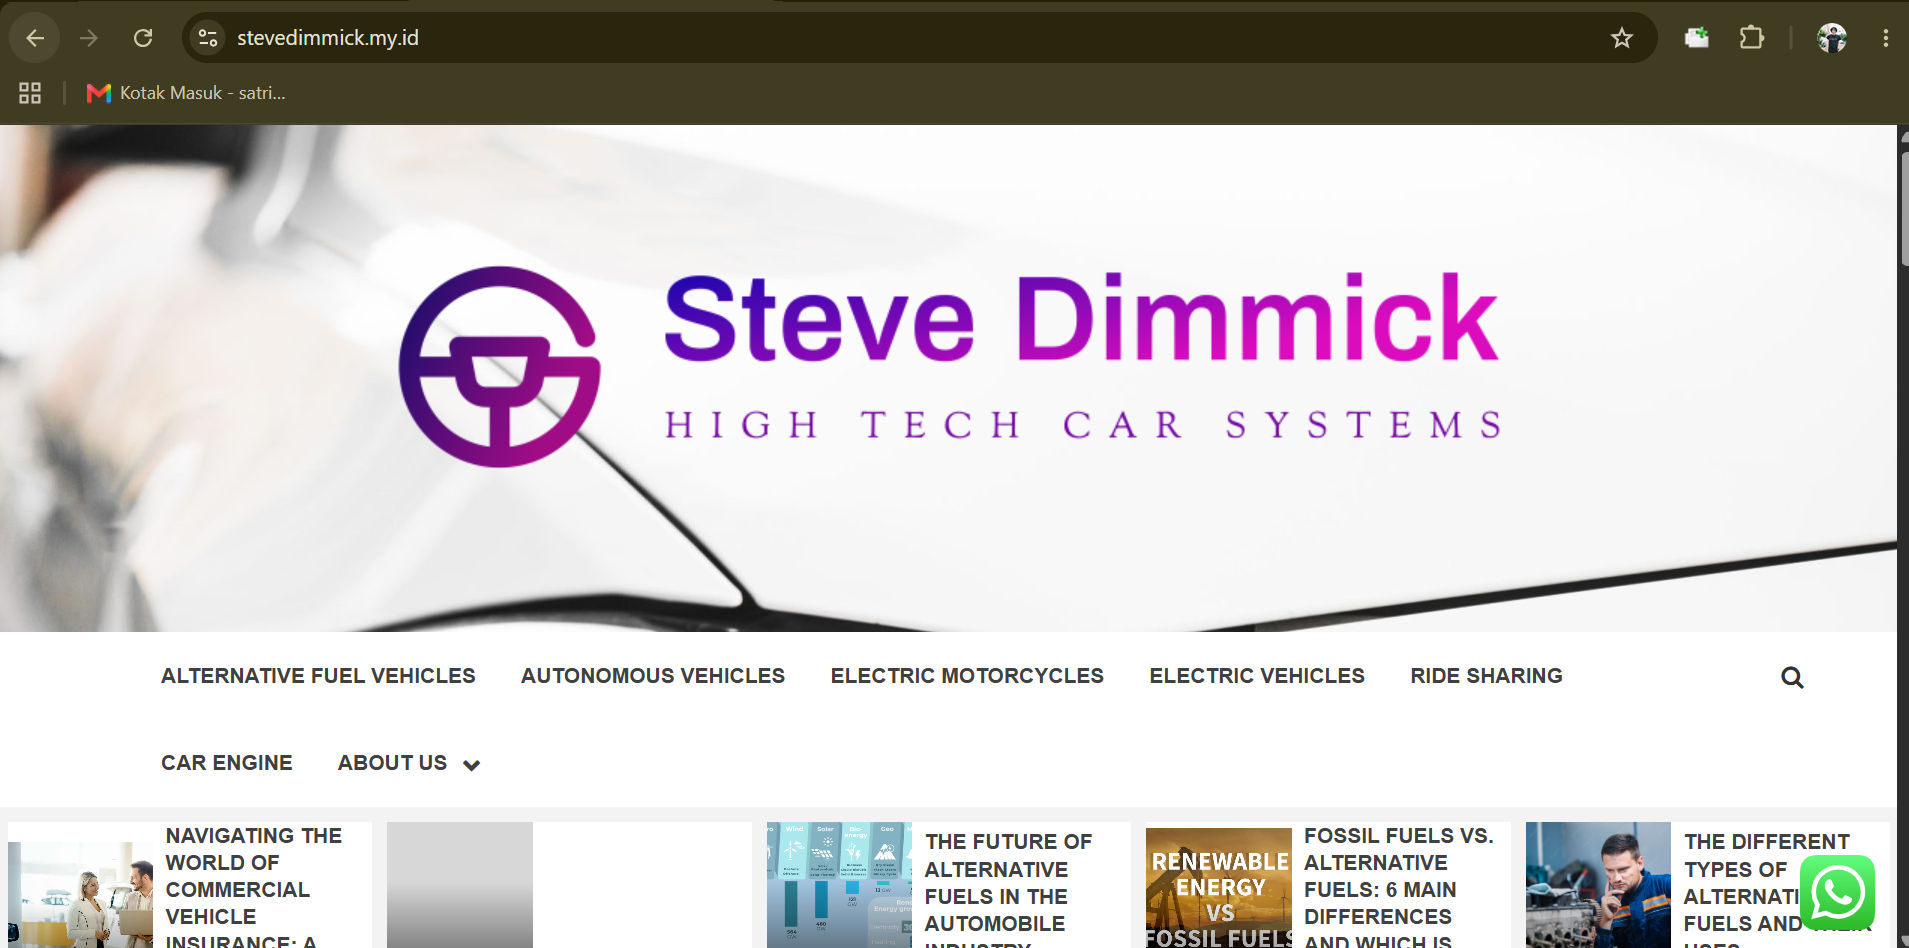Expand the About Us dropdown chevron

(x=472, y=765)
